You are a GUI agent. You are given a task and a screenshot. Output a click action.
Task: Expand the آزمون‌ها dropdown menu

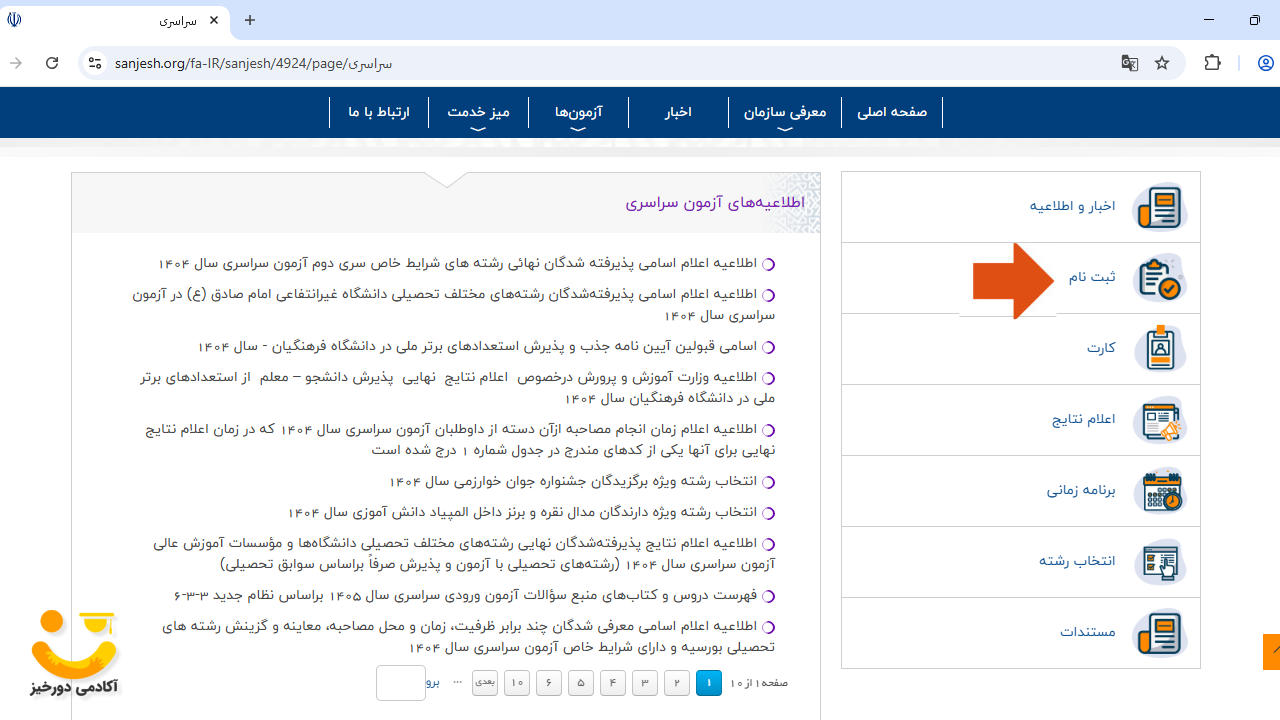578,112
